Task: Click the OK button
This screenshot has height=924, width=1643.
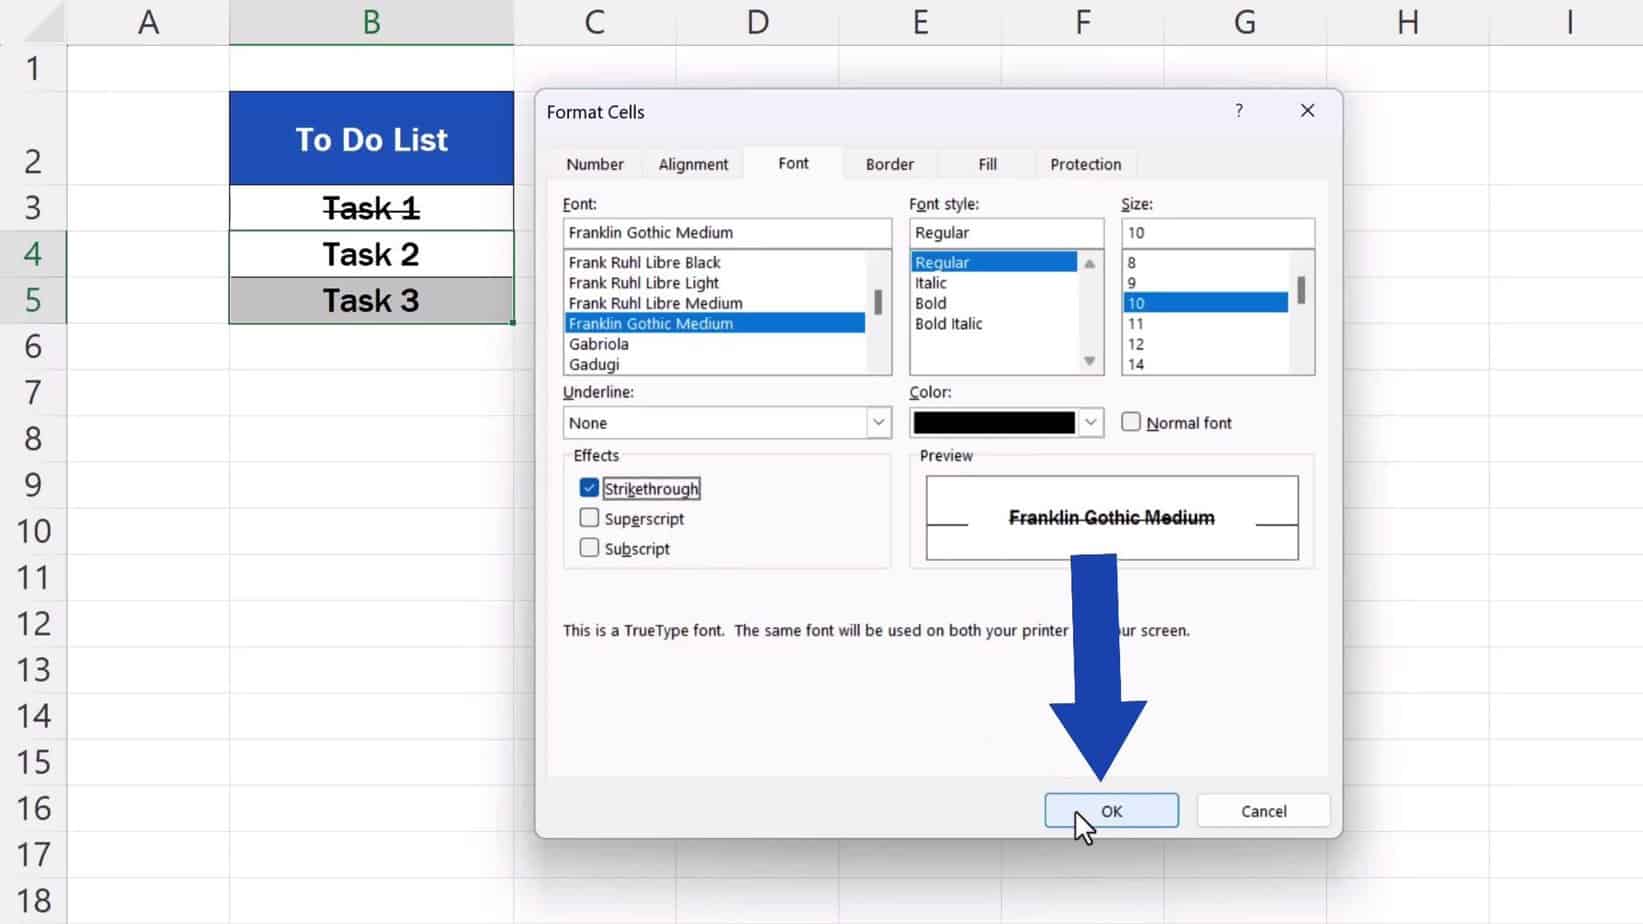Action: [x=1111, y=811]
